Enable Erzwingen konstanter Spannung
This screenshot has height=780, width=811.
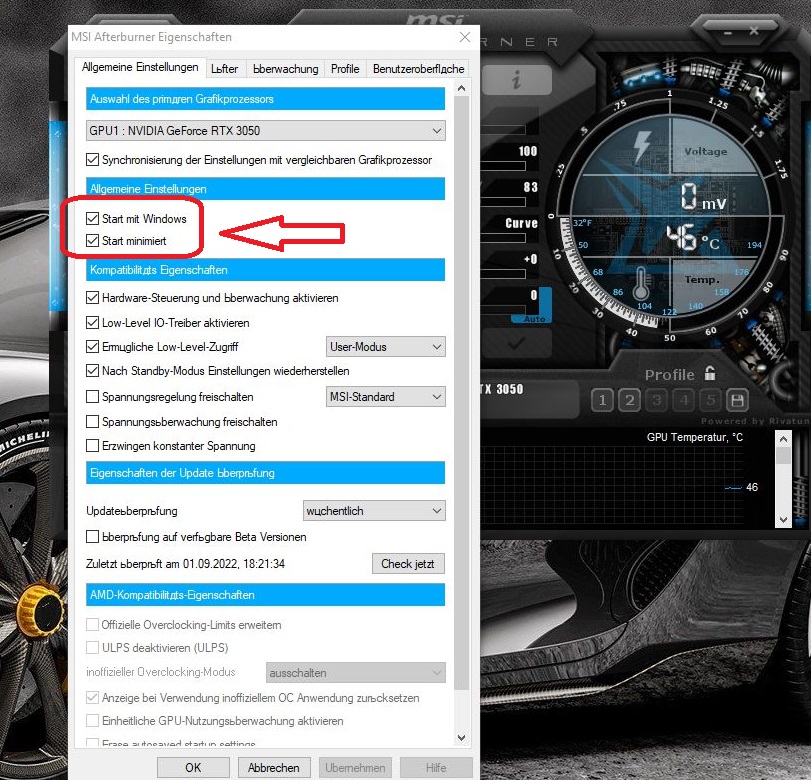tap(93, 446)
